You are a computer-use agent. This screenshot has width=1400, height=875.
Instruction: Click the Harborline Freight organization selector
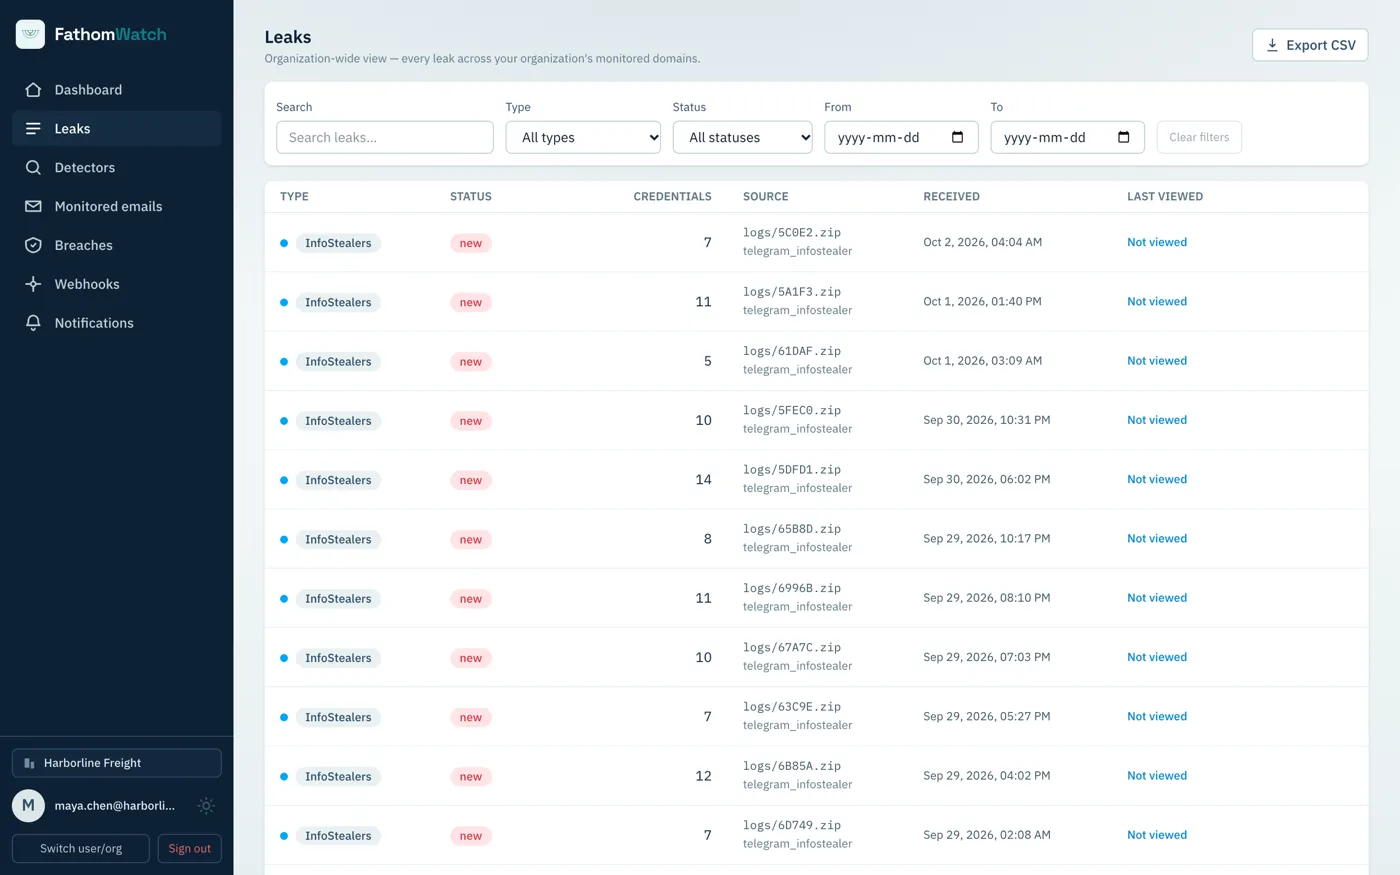click(x=117, y=763)
